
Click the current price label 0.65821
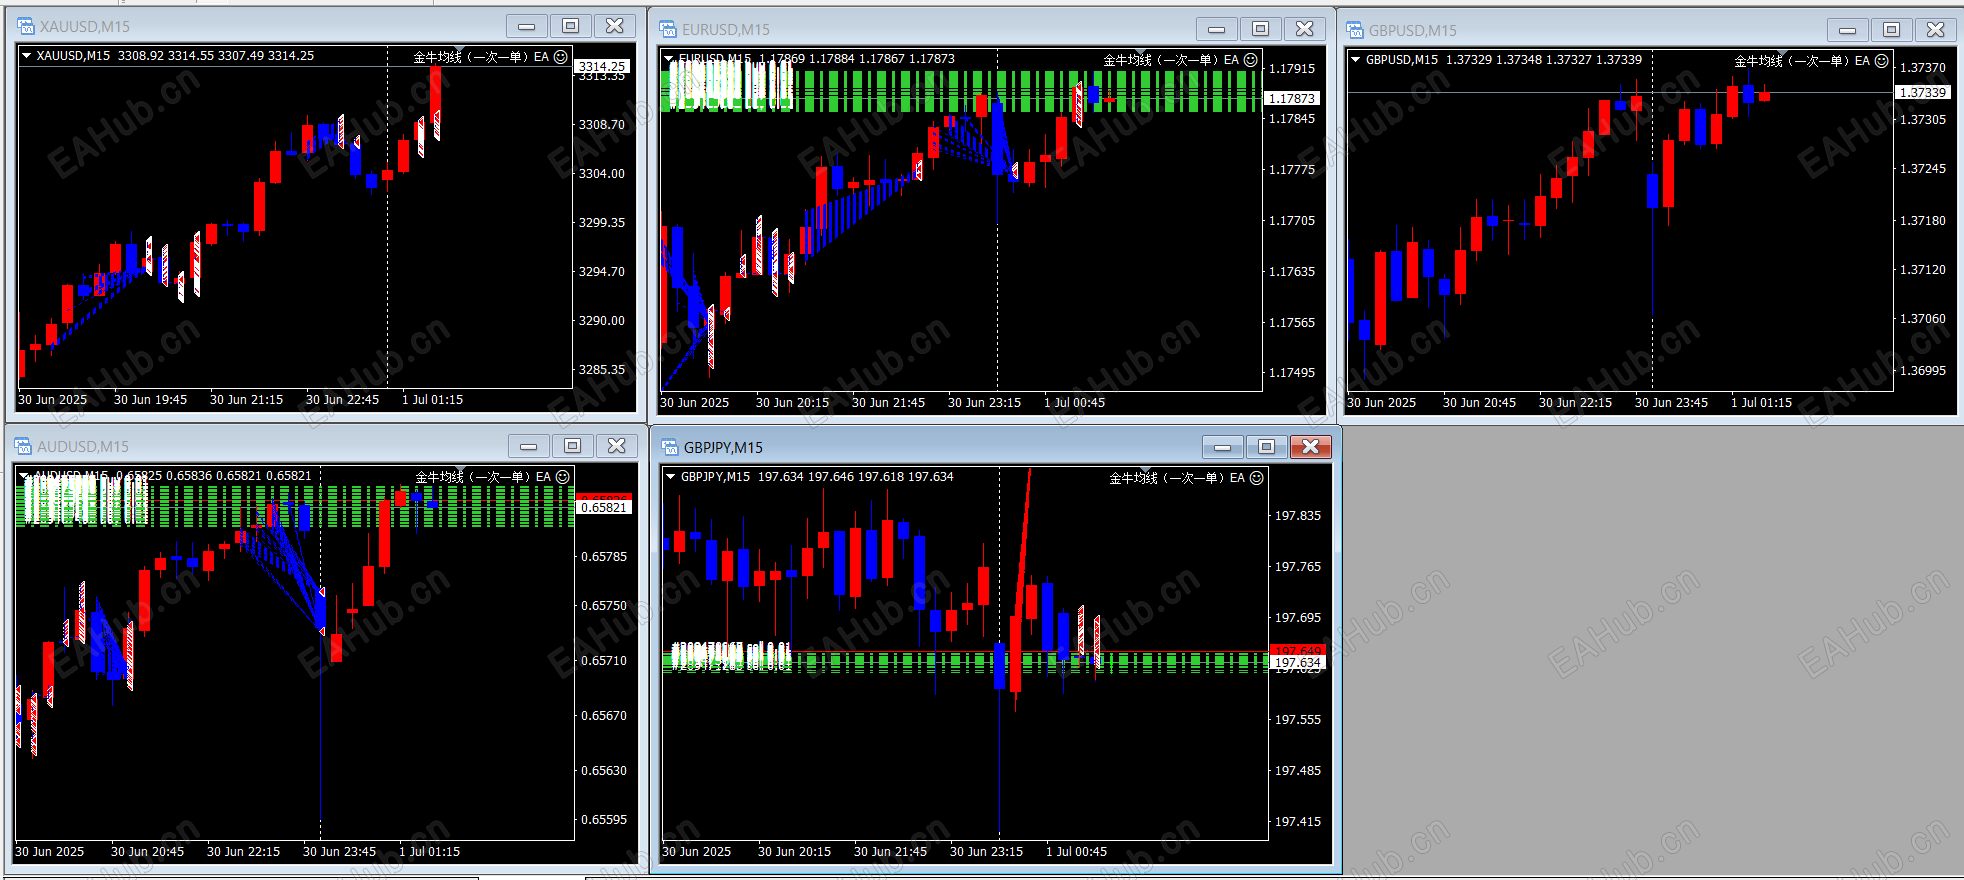(x=604, y=507)
